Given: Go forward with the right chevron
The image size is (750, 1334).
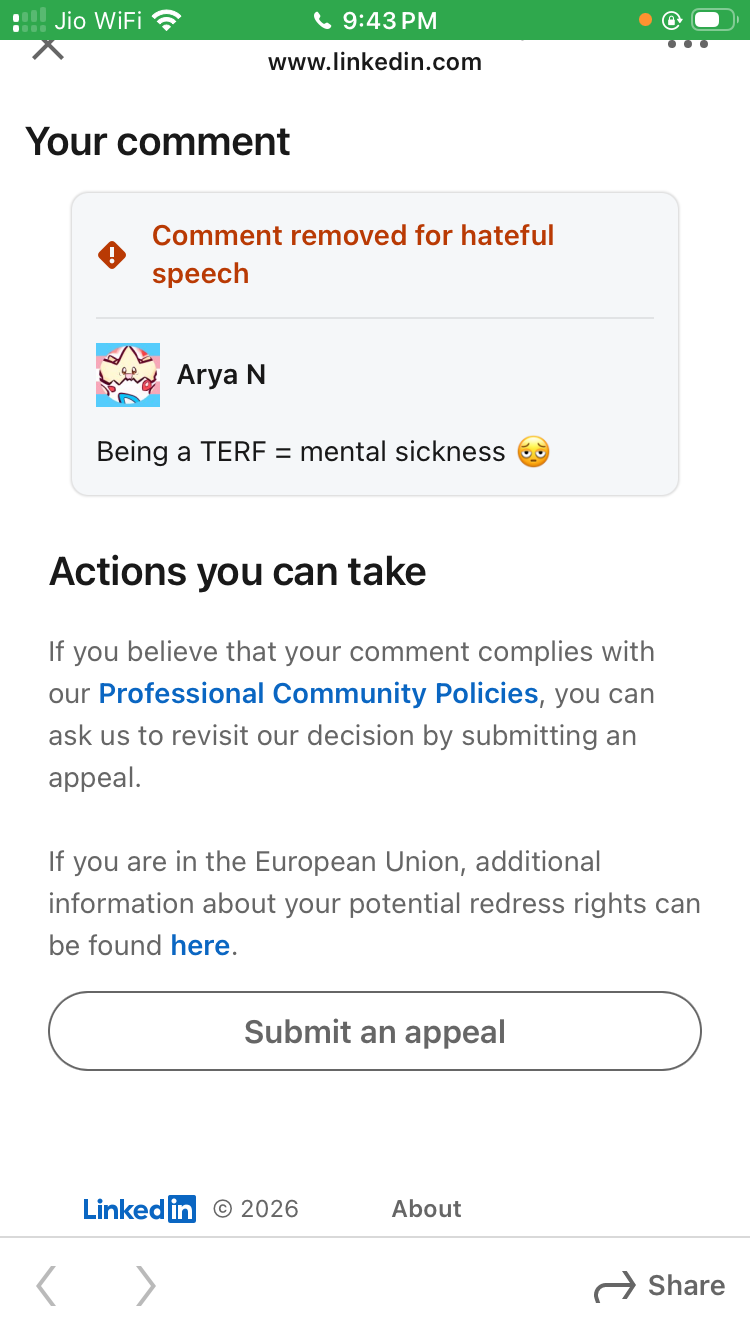Looking at the screenshot, I should 146,1286.
